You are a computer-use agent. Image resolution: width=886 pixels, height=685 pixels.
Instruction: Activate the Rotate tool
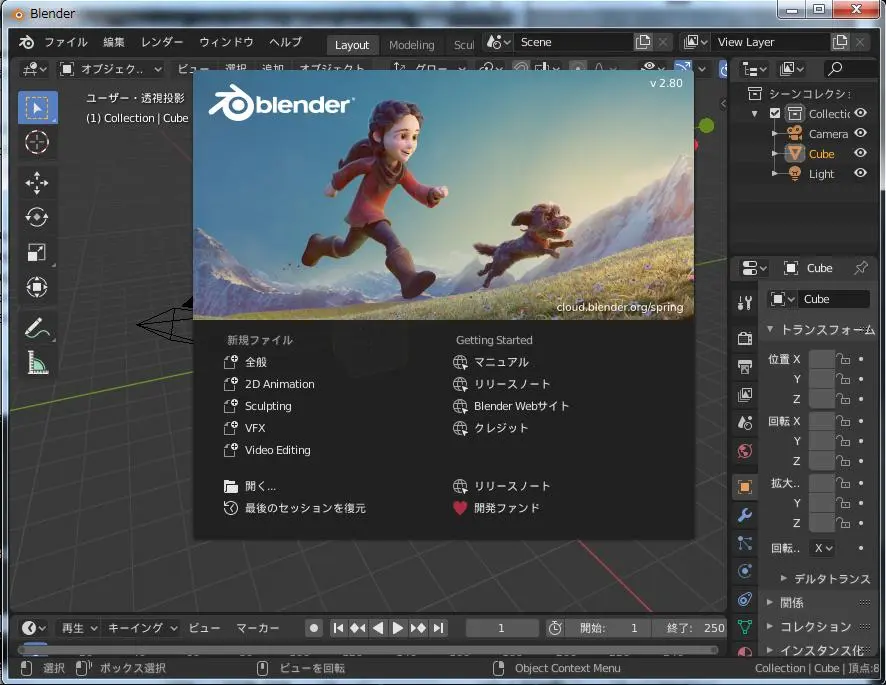tap(37, 218)
